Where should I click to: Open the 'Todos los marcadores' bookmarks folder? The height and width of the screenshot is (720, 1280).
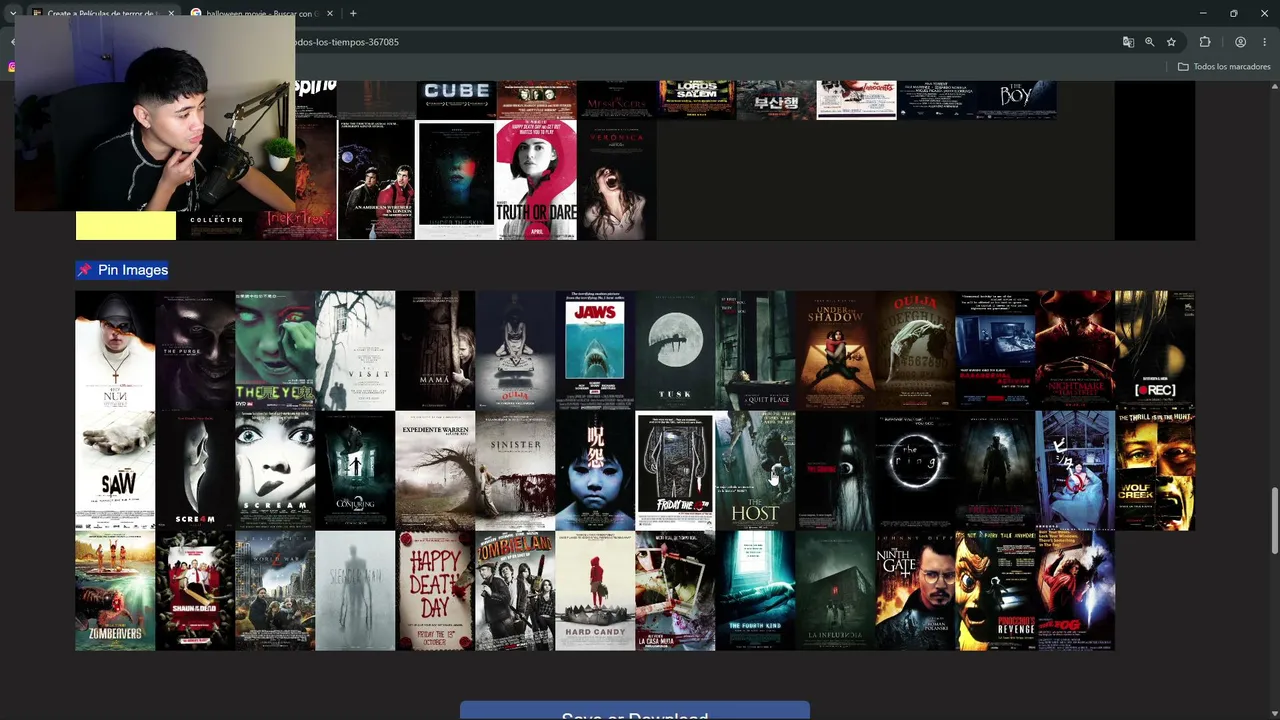click(1224, 67)
